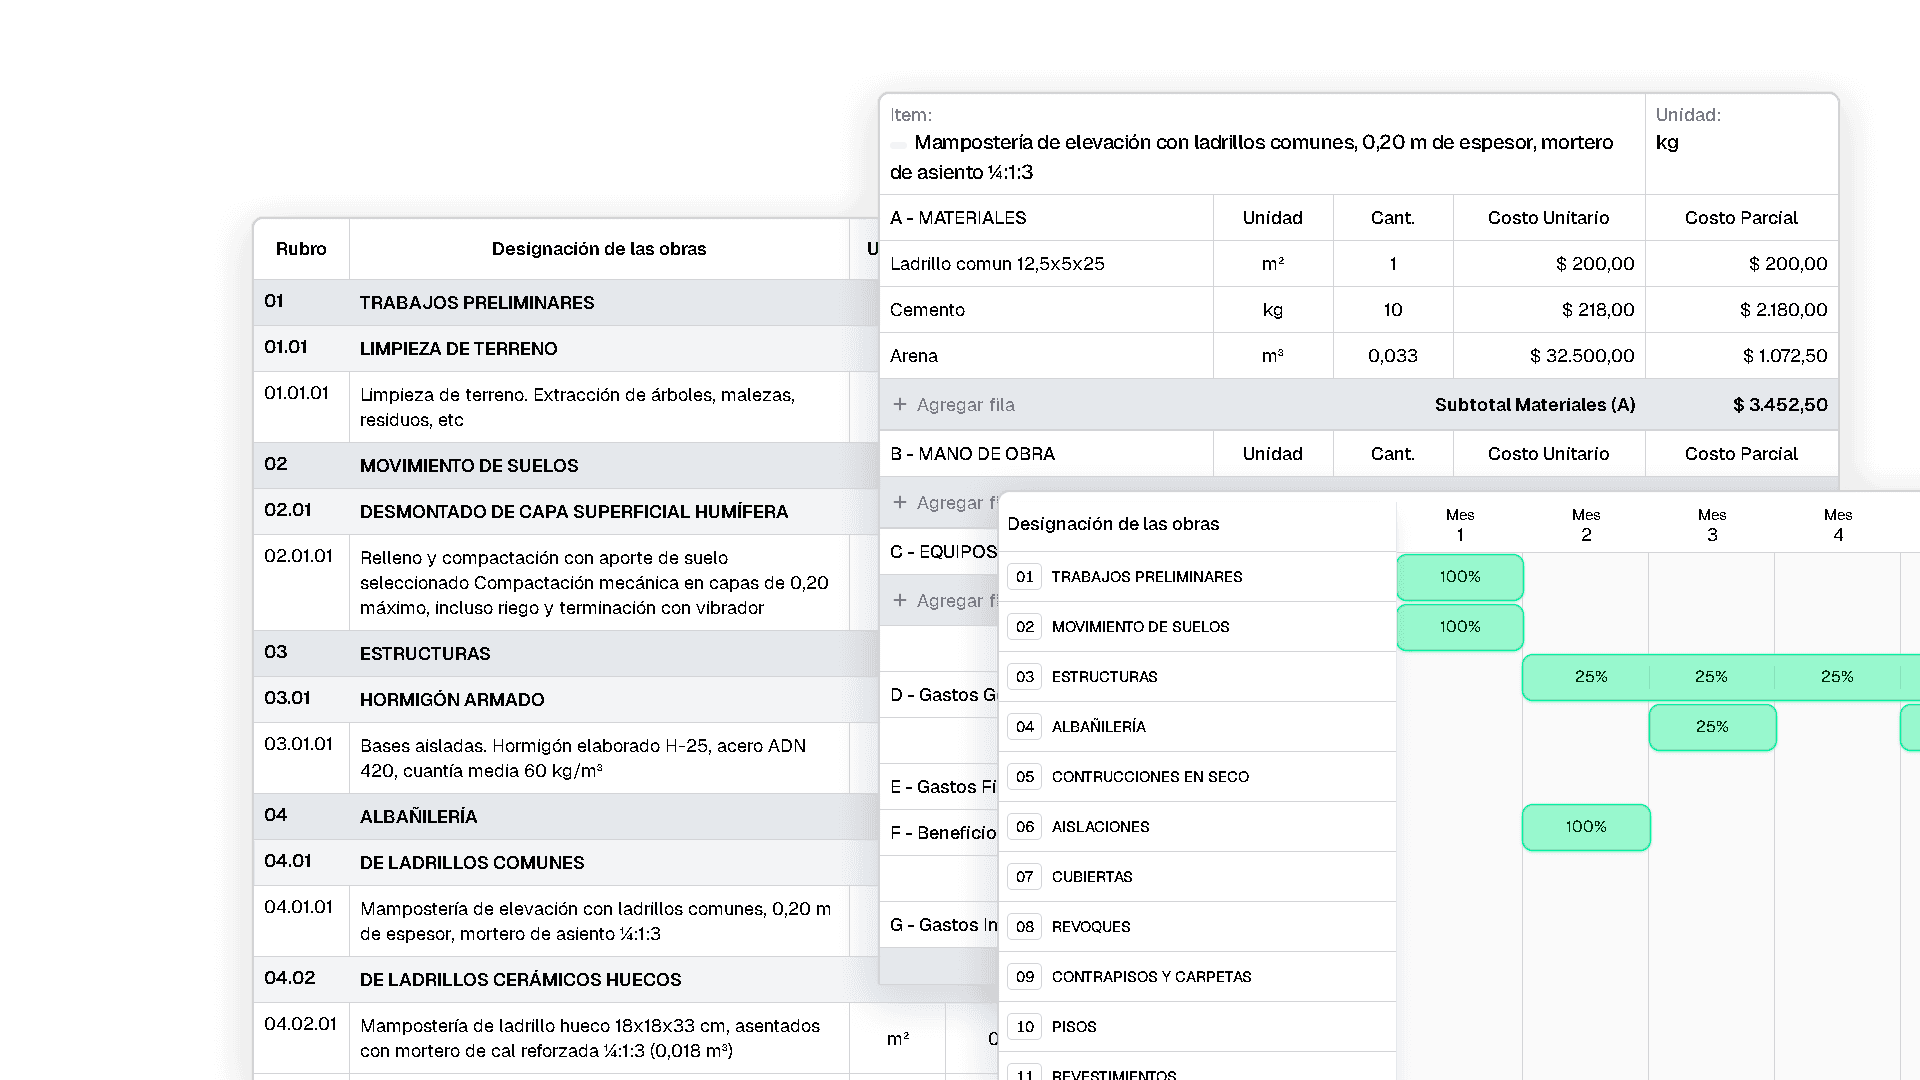Click the Mes 4 column header

pos(1837,525)
